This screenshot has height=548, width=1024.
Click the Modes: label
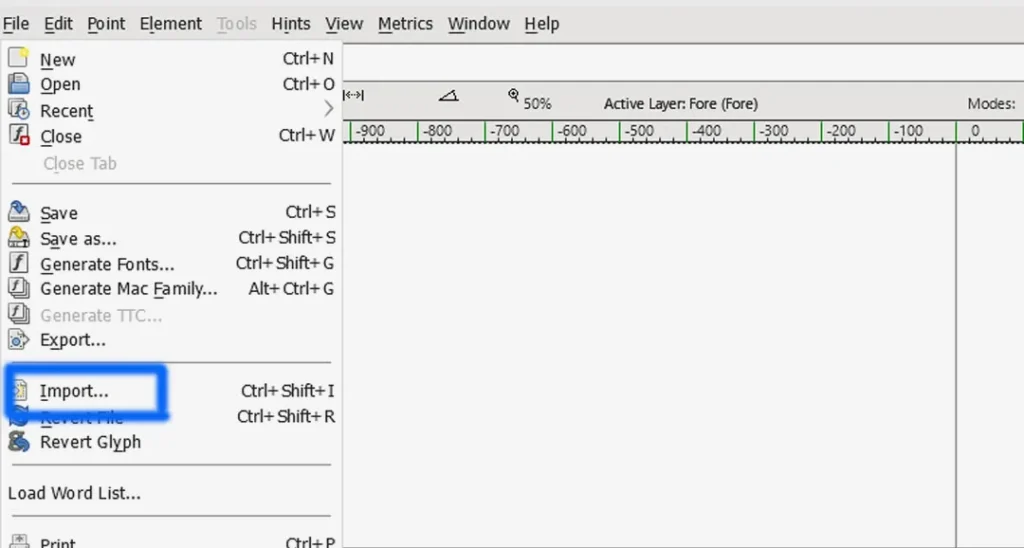tap(991, 104)
